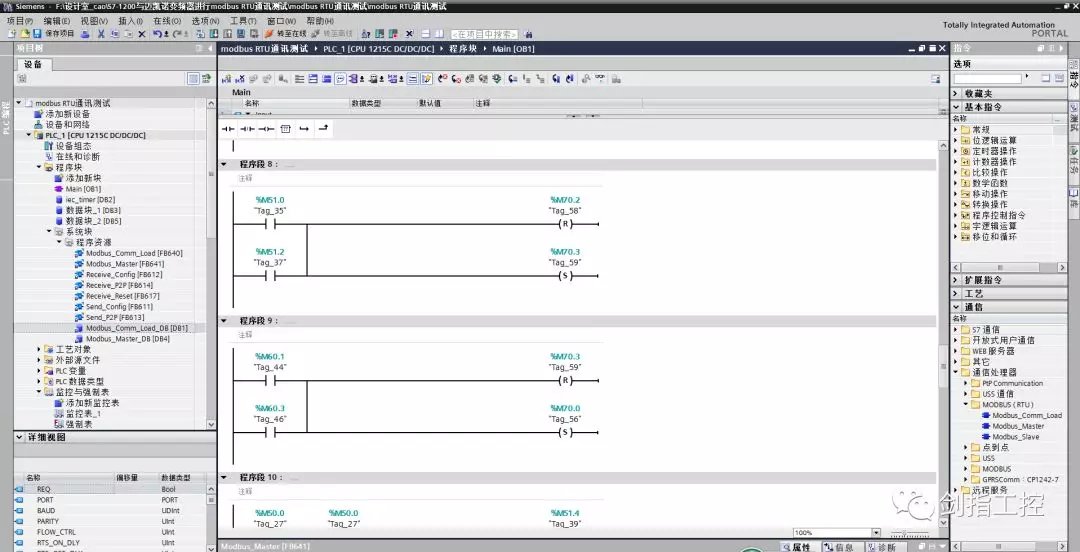Click the open branch icon
Image resolution: width=1080 pixels, height=552 pixels.
(x=304, y=129)
